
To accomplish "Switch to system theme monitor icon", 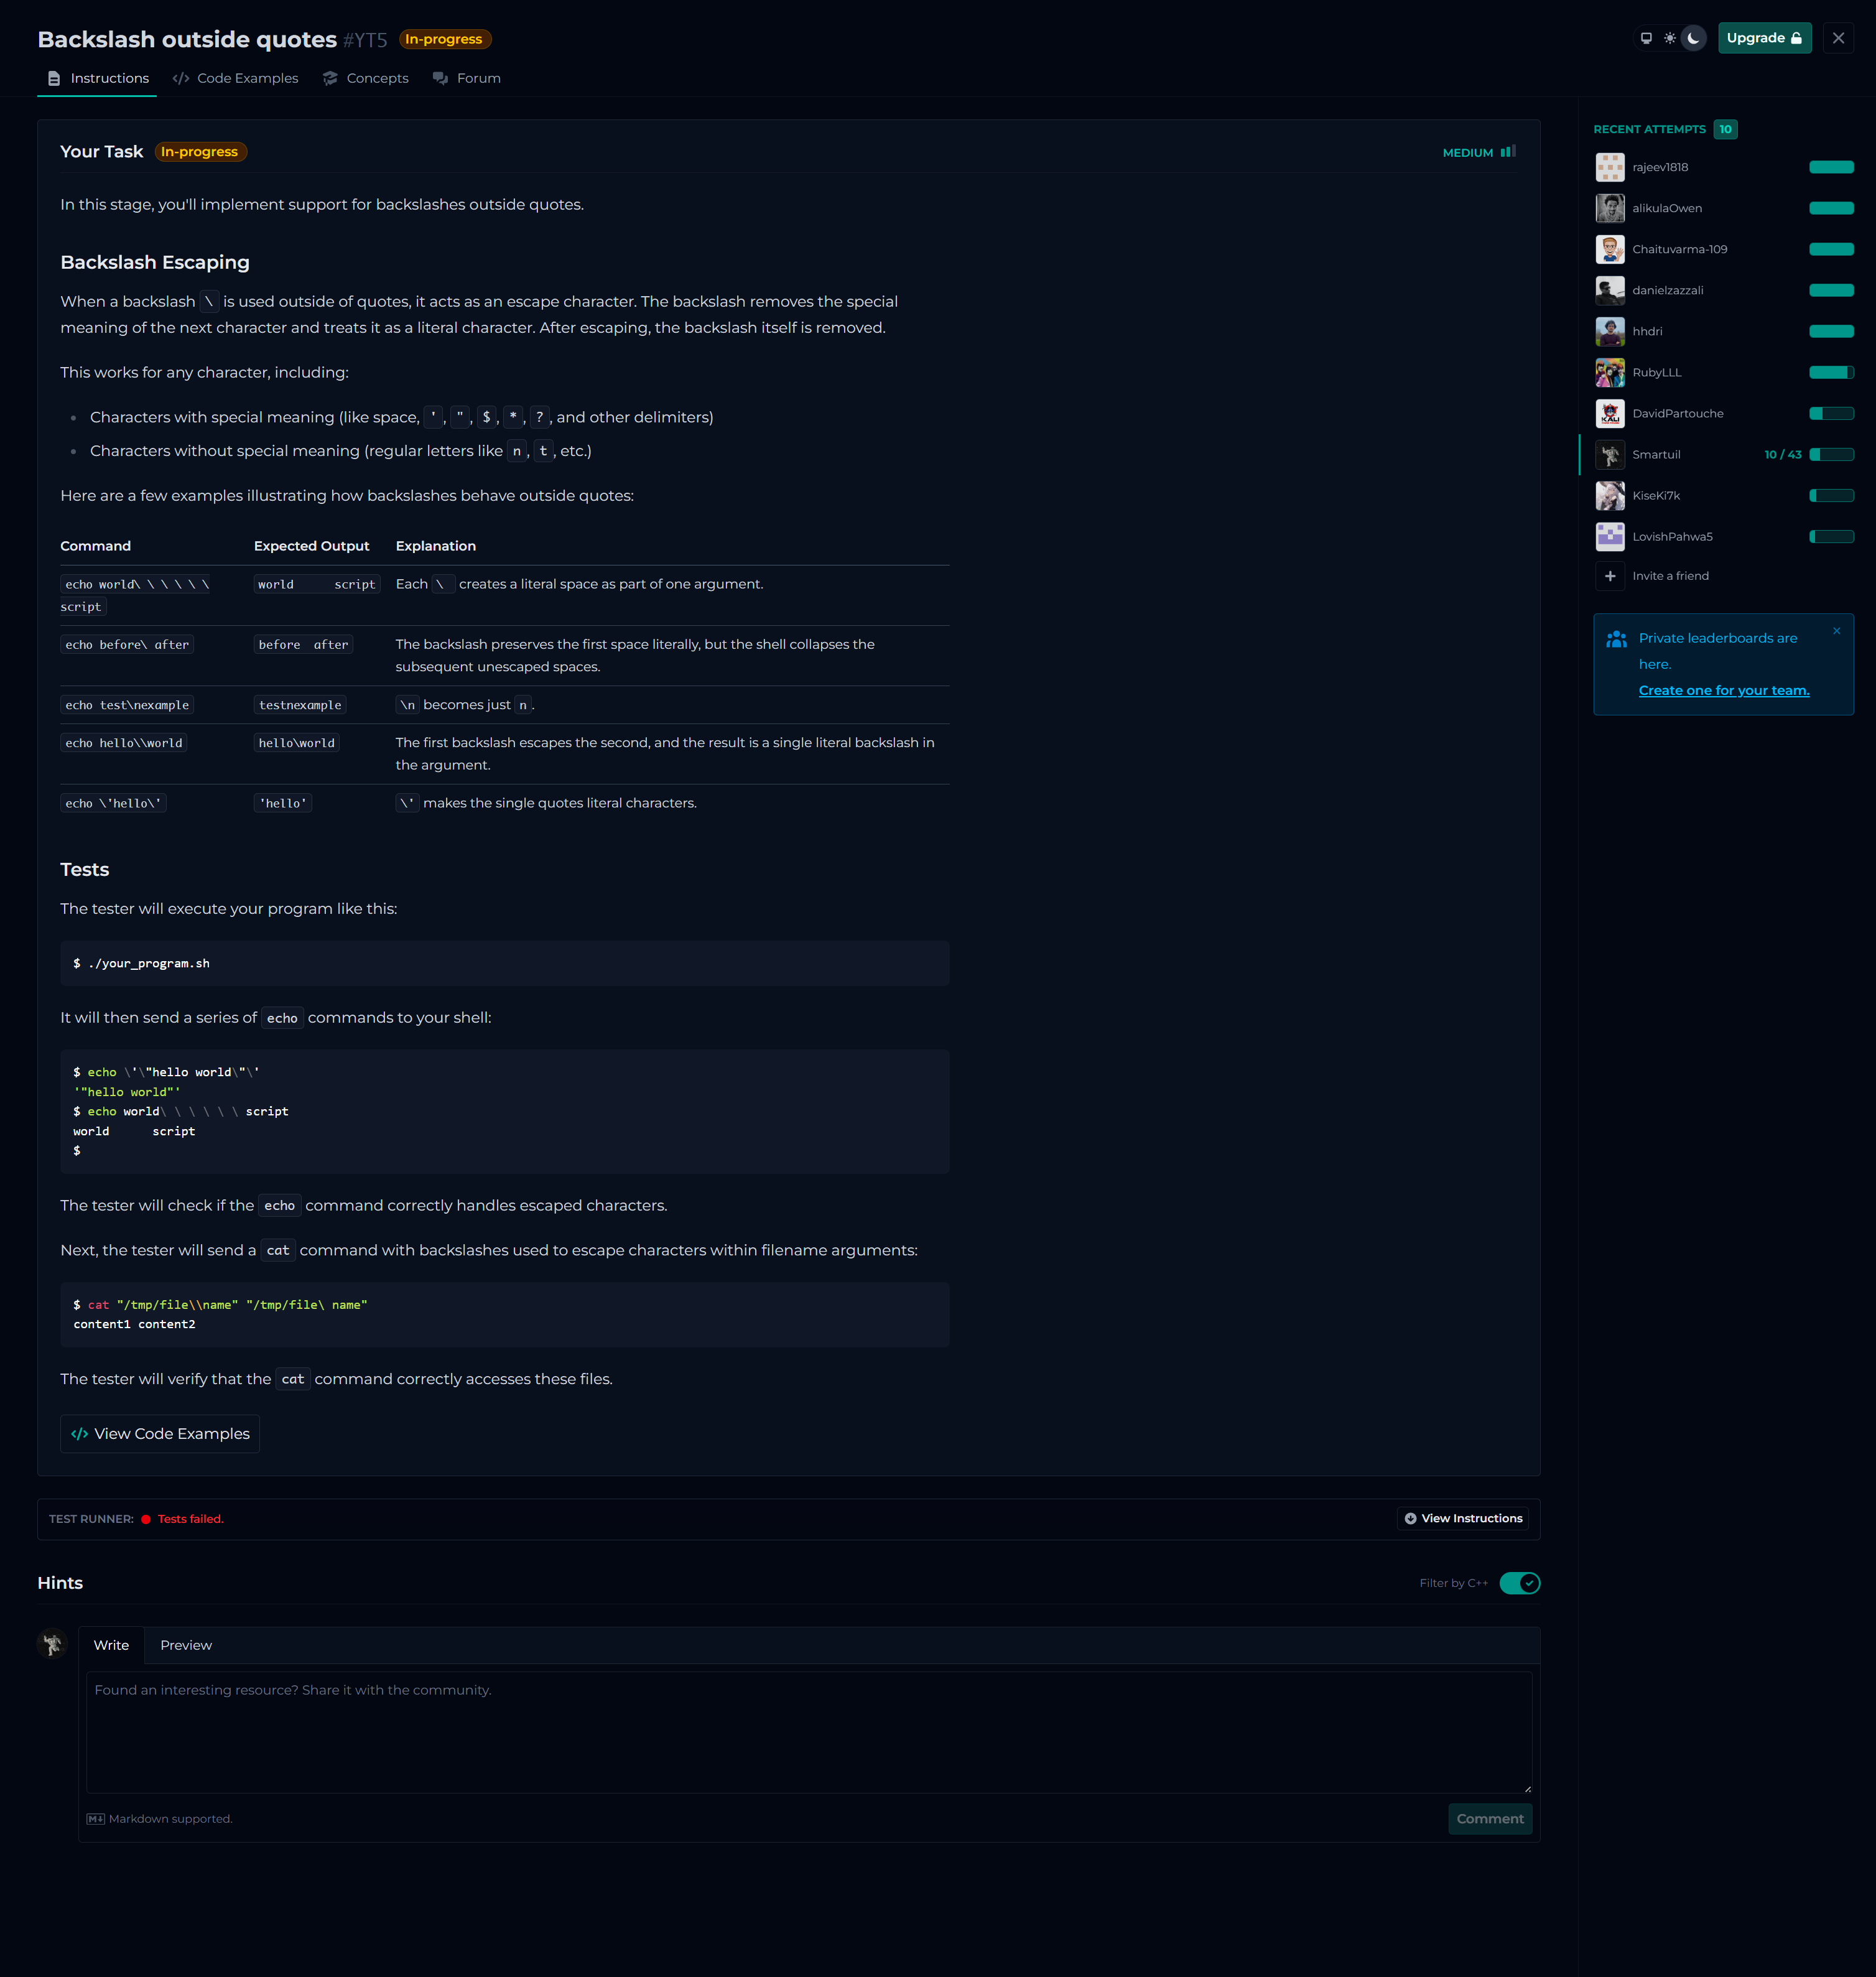I will pos(1646,38).
